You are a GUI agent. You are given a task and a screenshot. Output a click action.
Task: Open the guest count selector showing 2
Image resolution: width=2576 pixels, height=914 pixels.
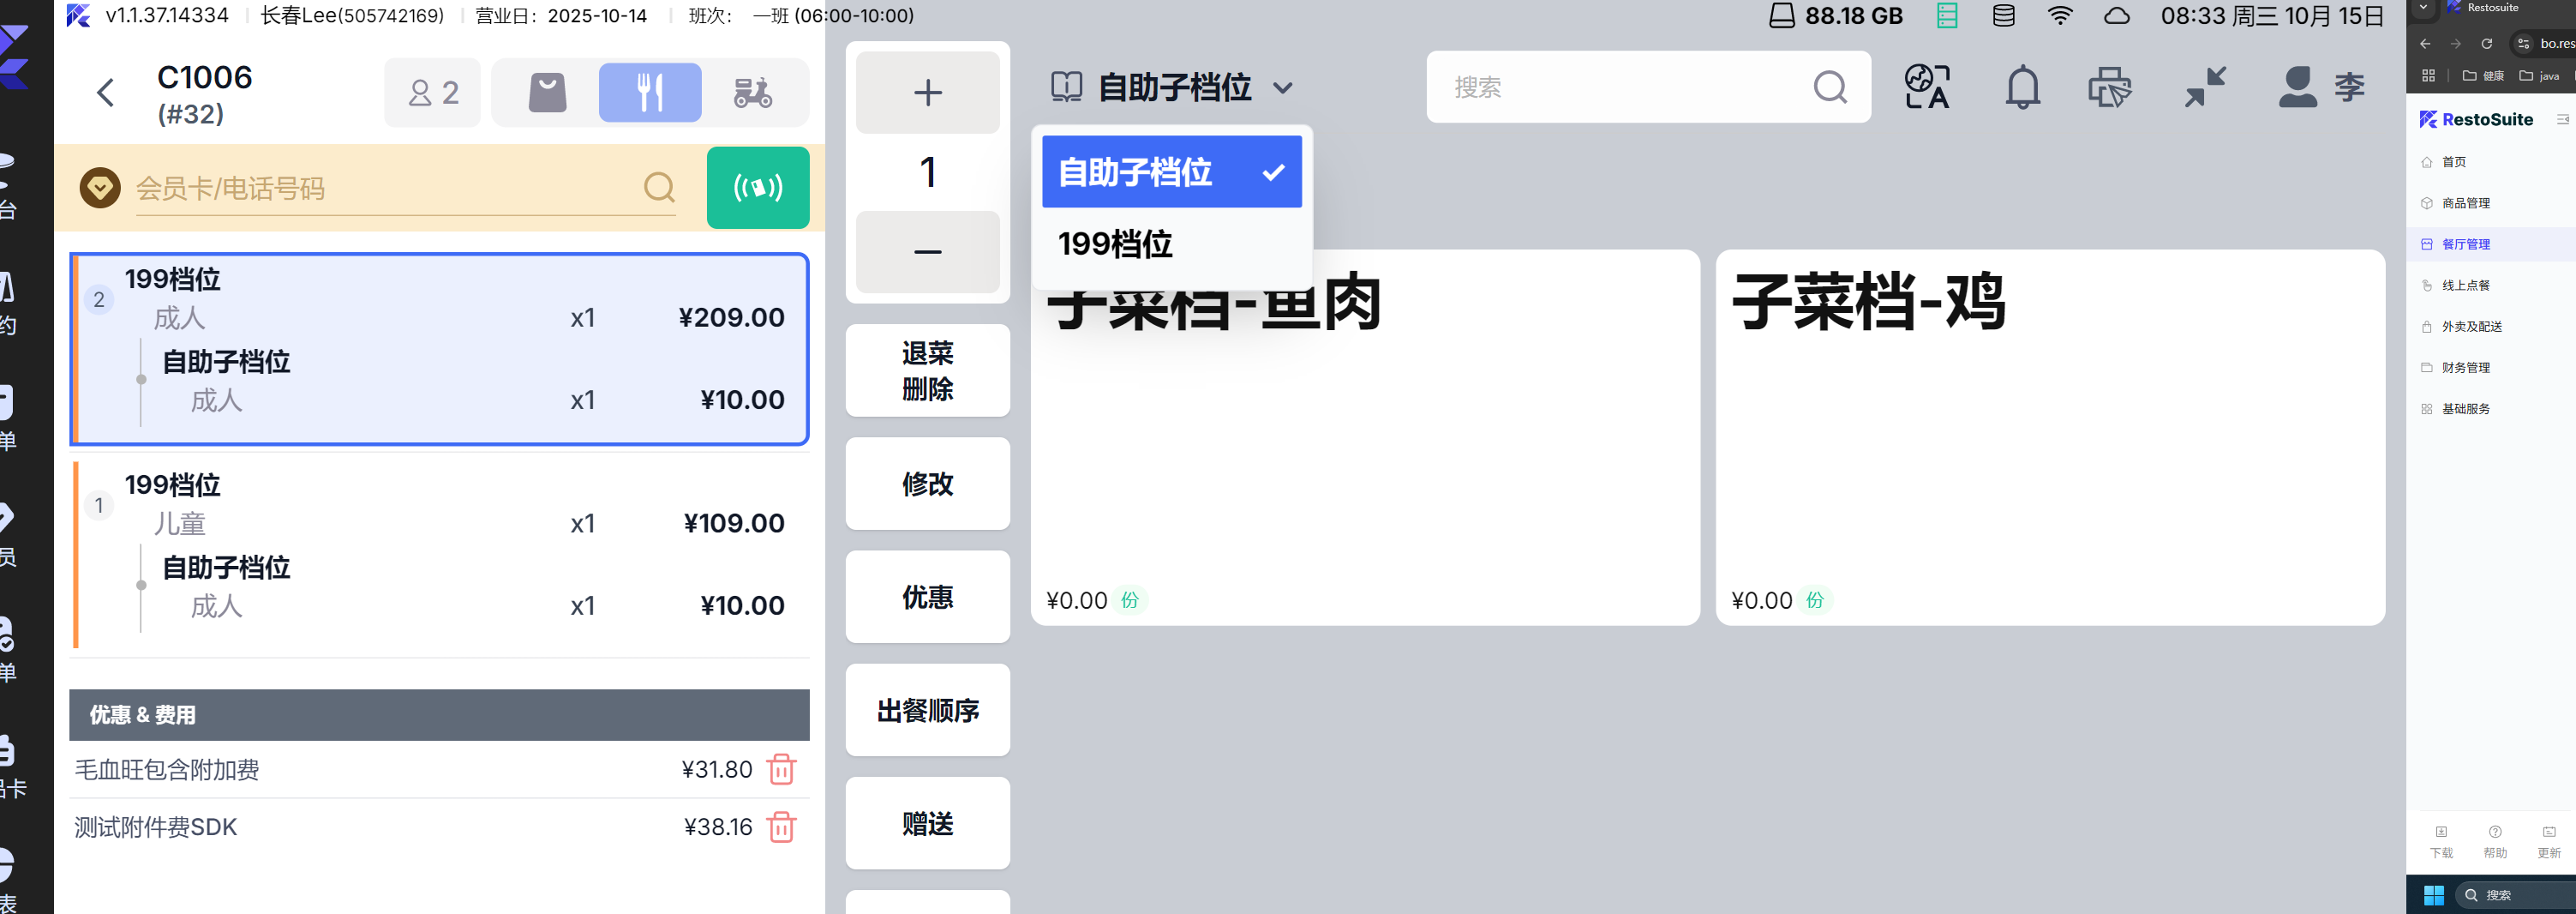(433, 93)
